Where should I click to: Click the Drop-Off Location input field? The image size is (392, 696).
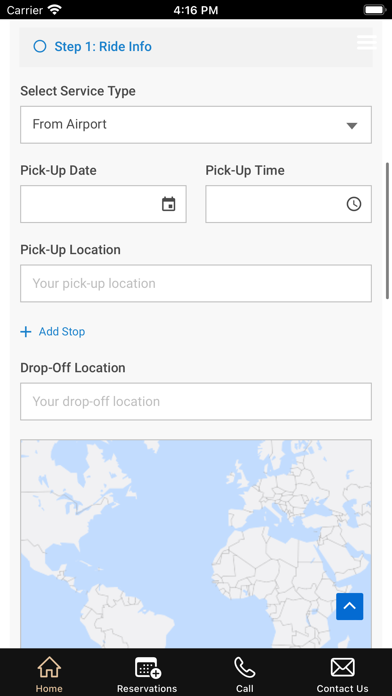(196, 402)
